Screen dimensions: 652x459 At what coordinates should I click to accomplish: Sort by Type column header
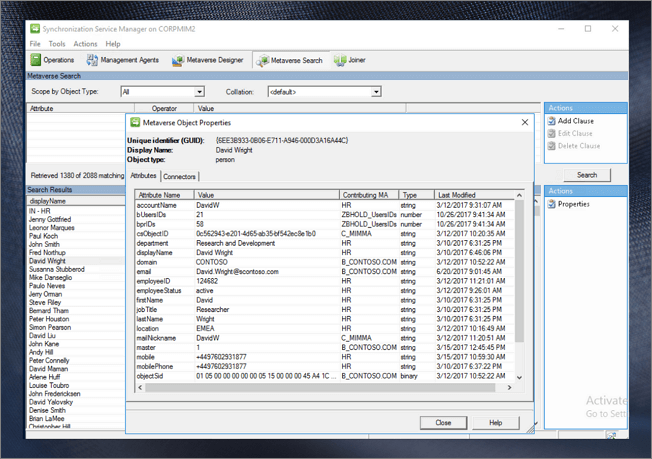417,195
